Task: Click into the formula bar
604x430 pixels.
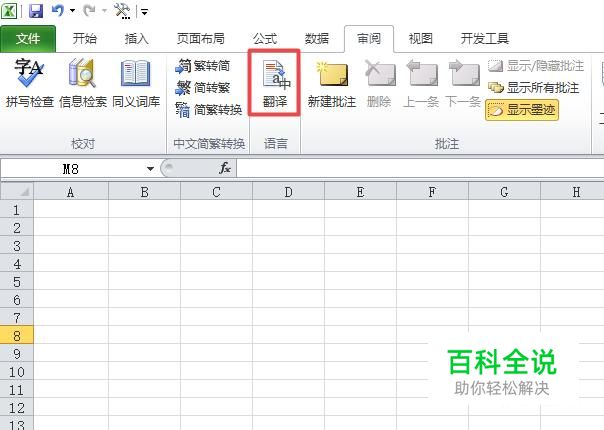Action: pos(420,169)
